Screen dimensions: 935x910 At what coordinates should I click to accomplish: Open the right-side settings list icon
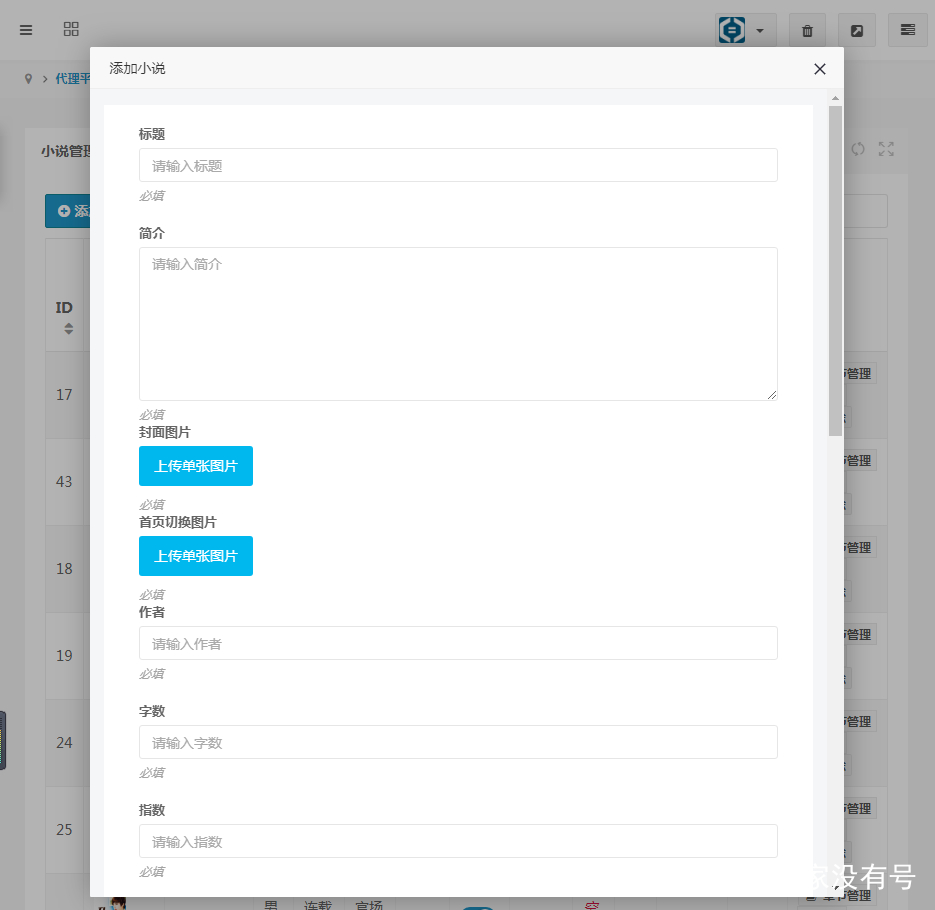click(908, 30)
